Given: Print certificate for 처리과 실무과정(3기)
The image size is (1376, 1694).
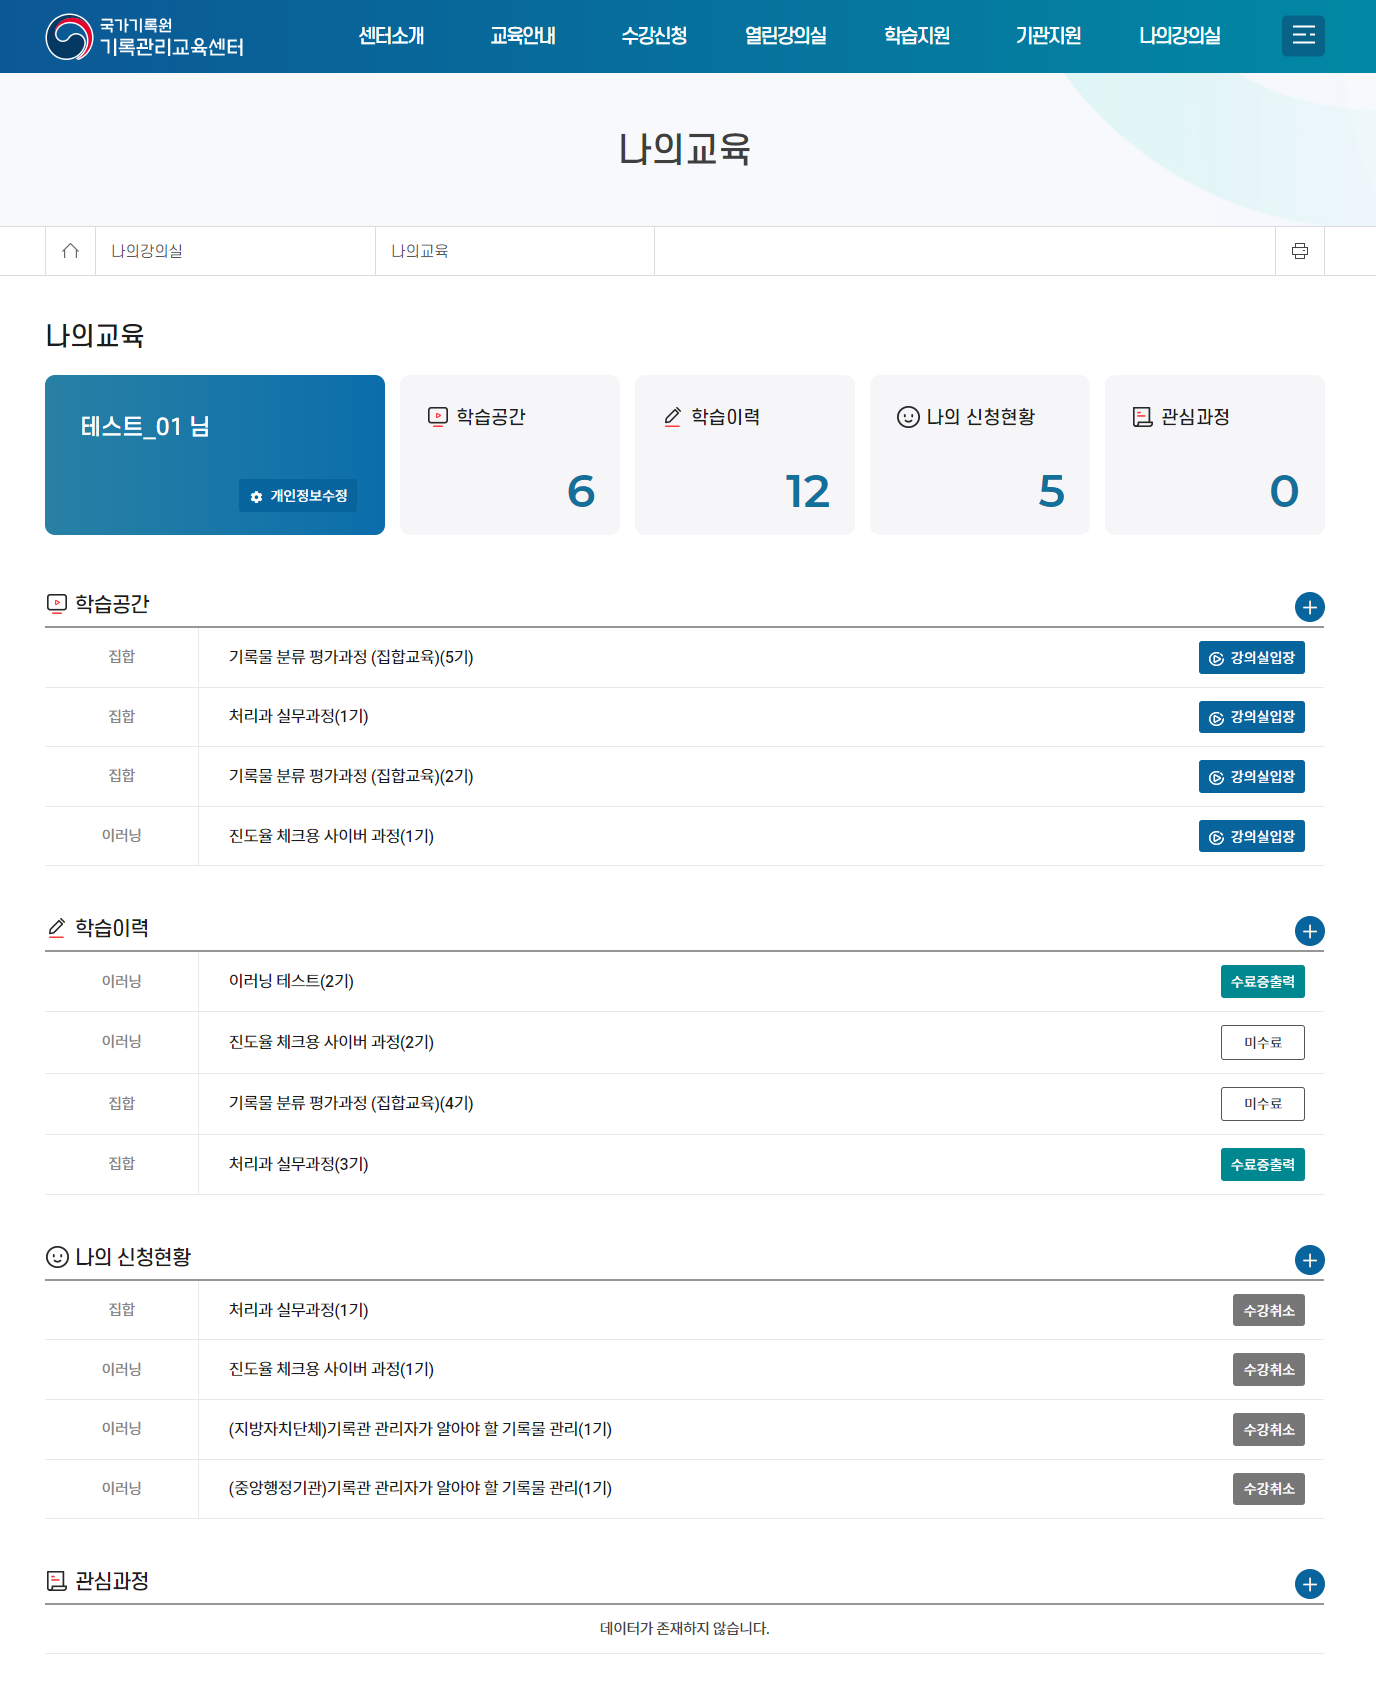Looking at the screenshot, I should pos(1263,1165).
